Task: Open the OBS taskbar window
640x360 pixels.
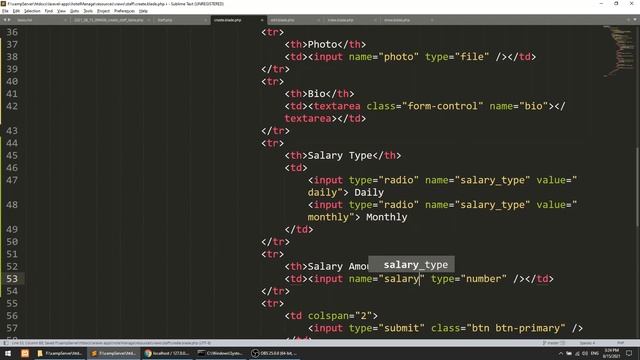Action: (x=274, y=353)
